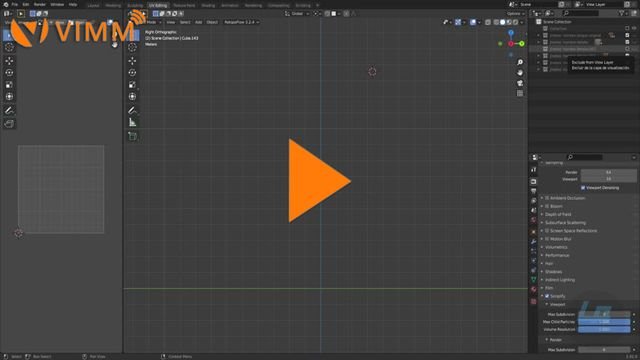Open viewport Object menu
This screenshot has width=640, height=360.
point(212,22)
